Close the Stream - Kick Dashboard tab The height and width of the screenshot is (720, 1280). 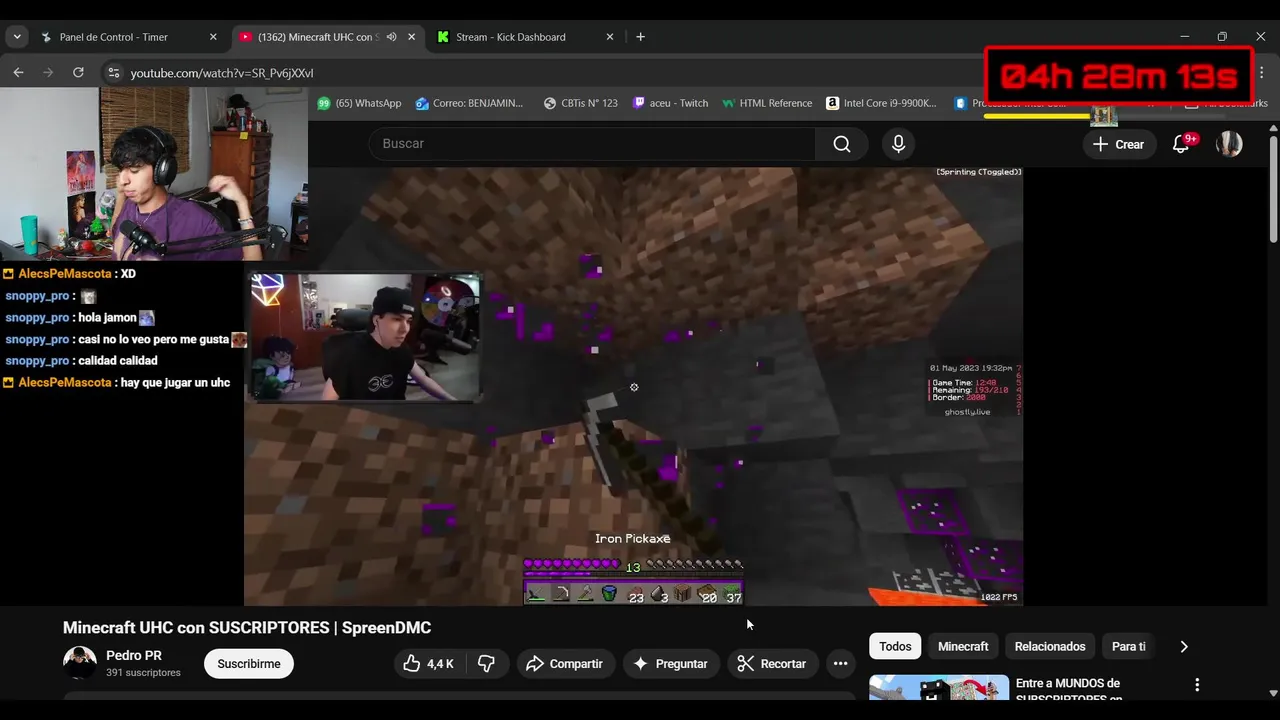610,37
